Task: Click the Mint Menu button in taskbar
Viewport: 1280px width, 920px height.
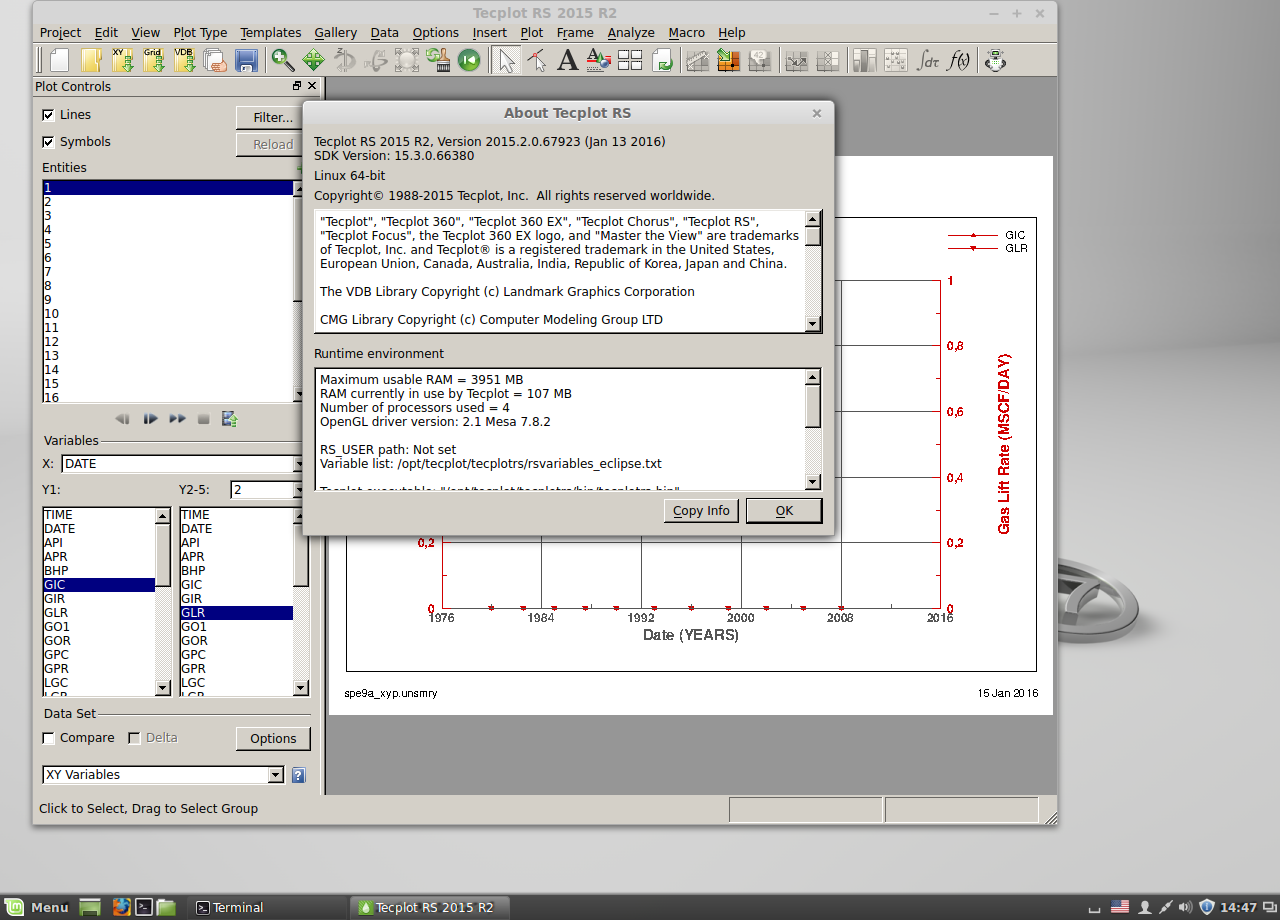Action: [x=38, y=907]
